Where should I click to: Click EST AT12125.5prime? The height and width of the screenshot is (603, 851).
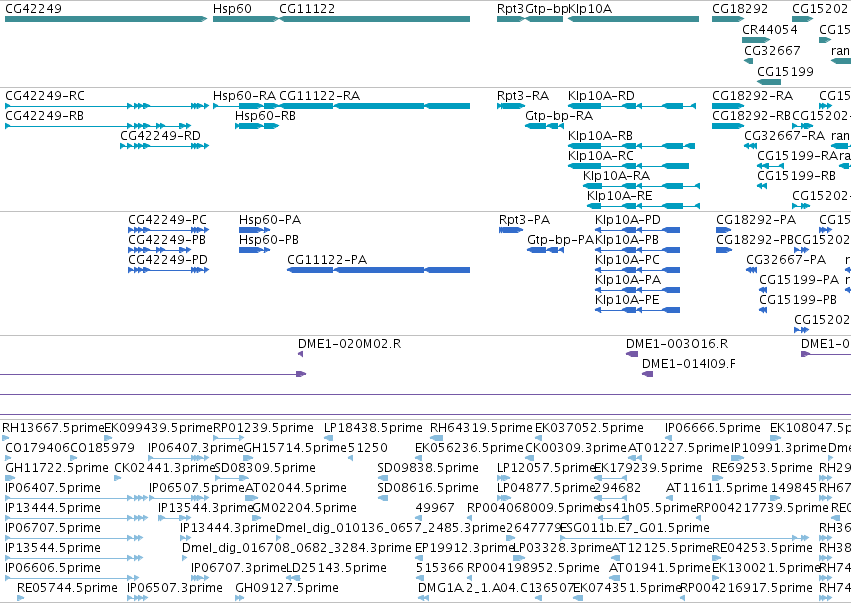point(615,558)
